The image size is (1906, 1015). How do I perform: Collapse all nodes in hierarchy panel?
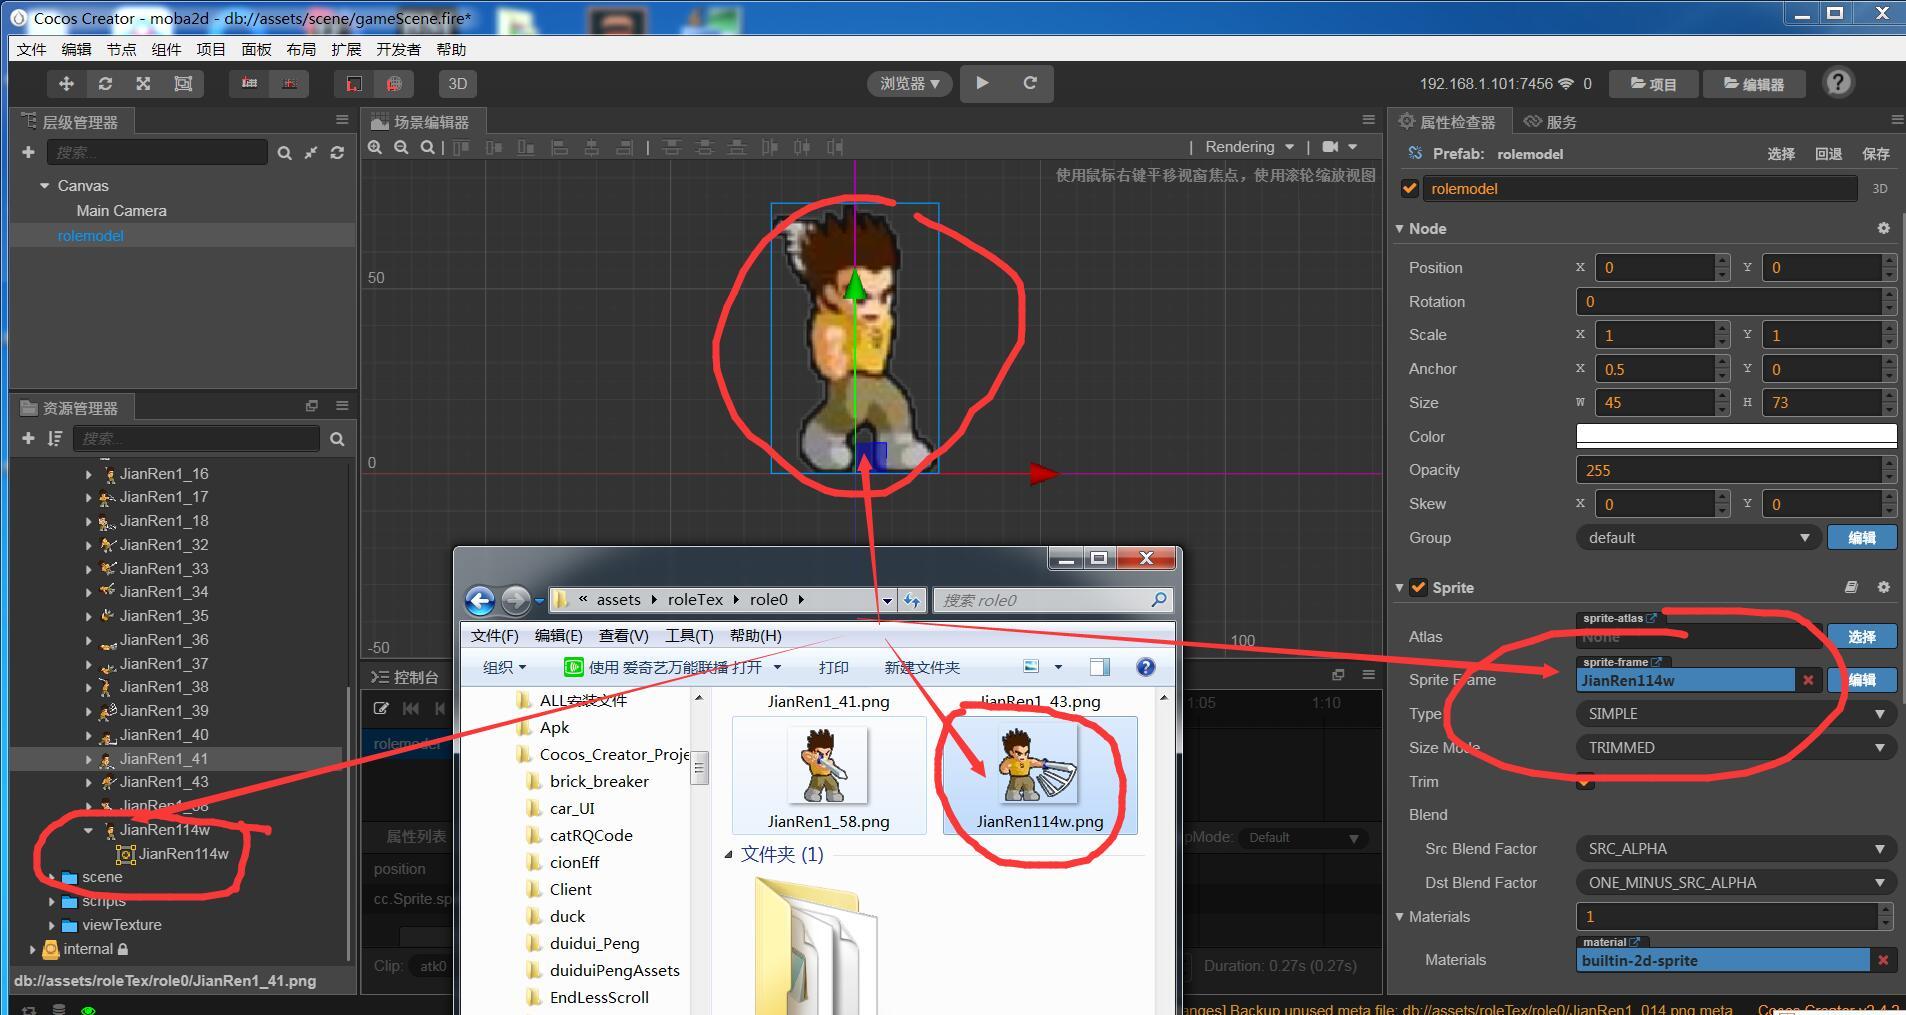click(x=311, y=152)
